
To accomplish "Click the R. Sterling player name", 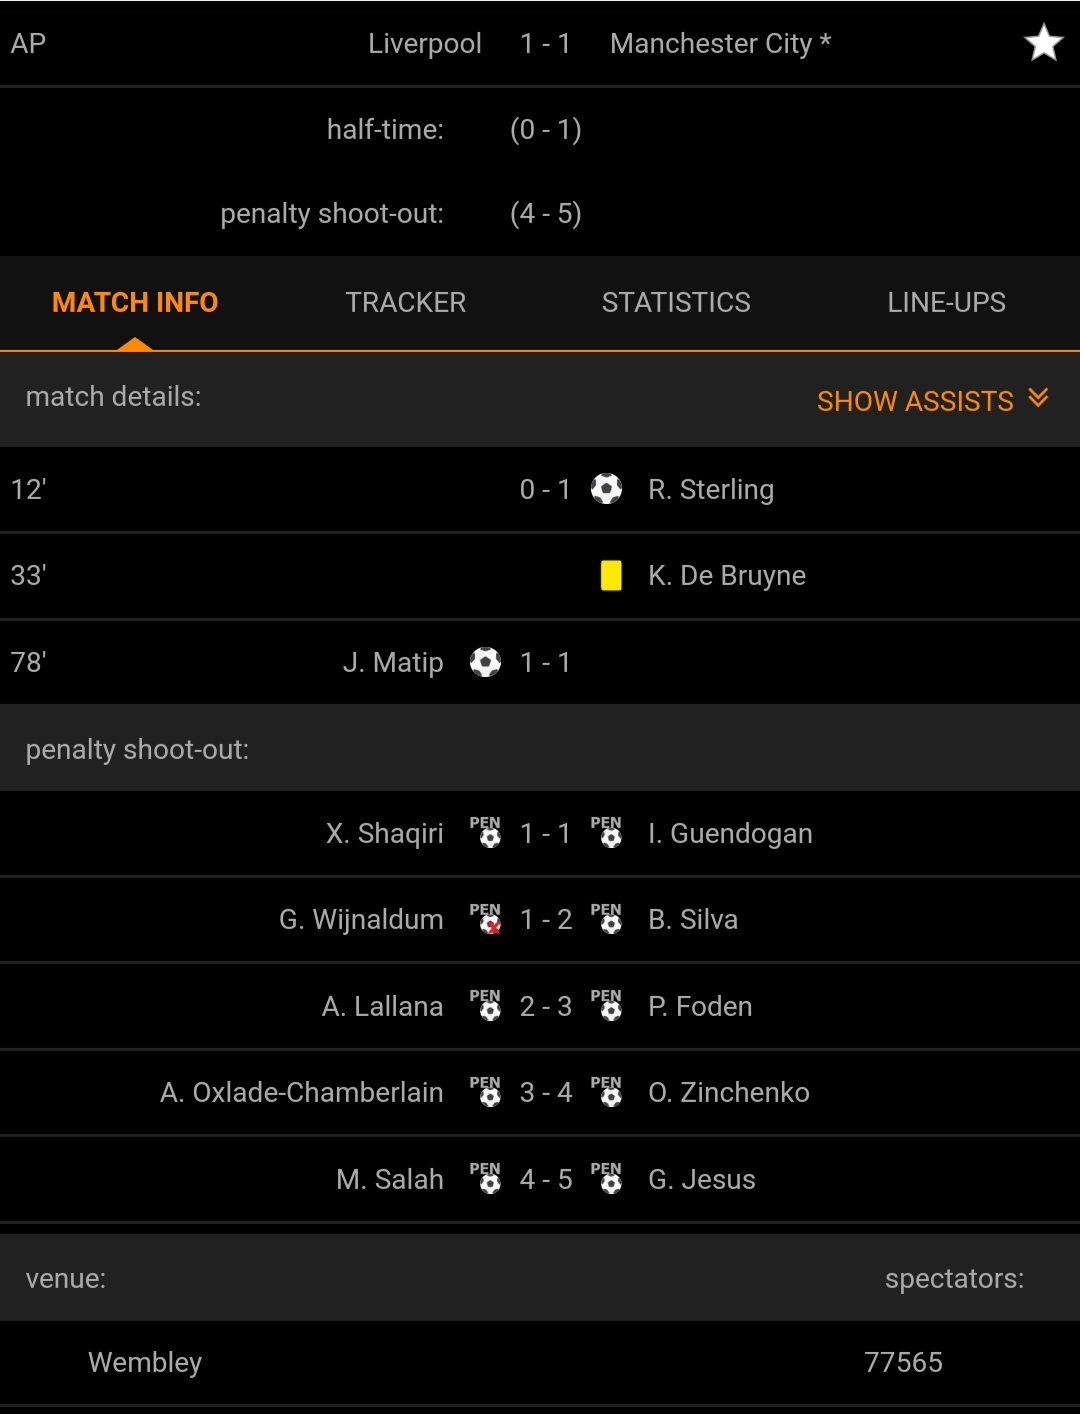I will (711, 490).
